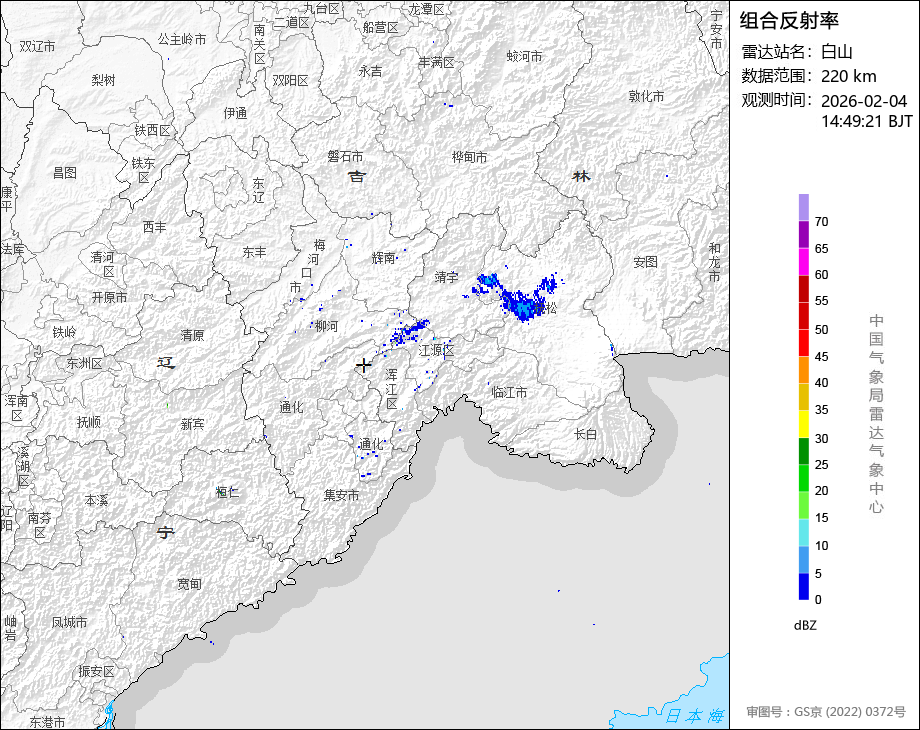This screenshot has width=920, height=730.
Task: Click the 桦甸市 map label
Action: click(469, 157)
